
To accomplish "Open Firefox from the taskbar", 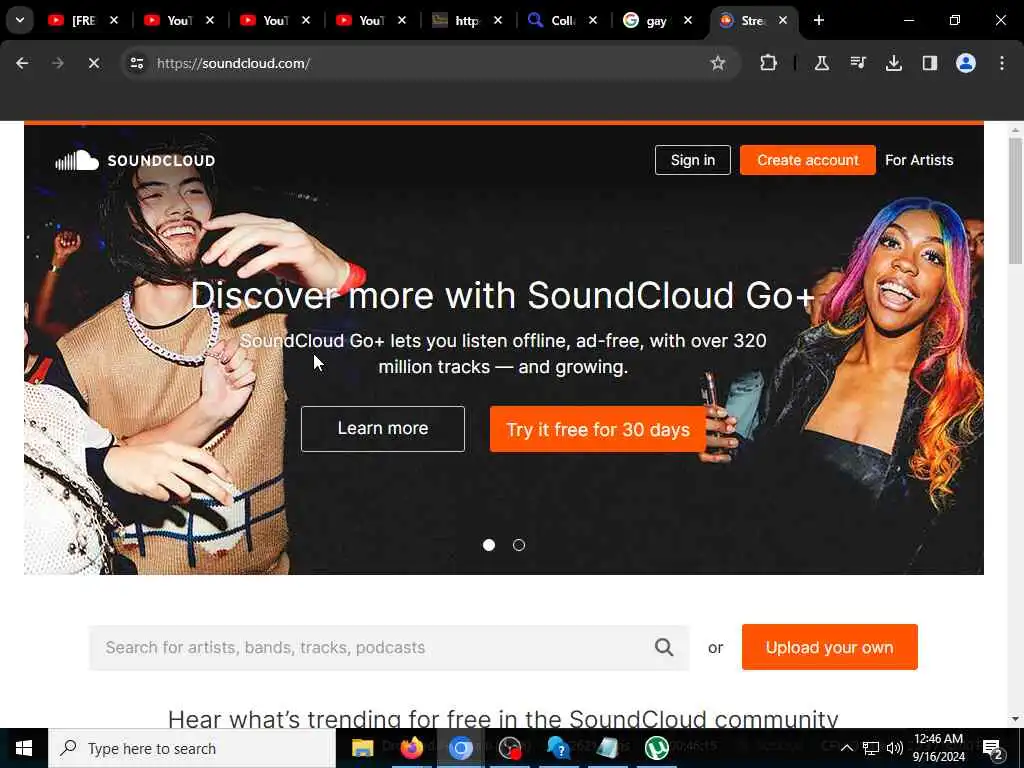I will click(411, 748).
